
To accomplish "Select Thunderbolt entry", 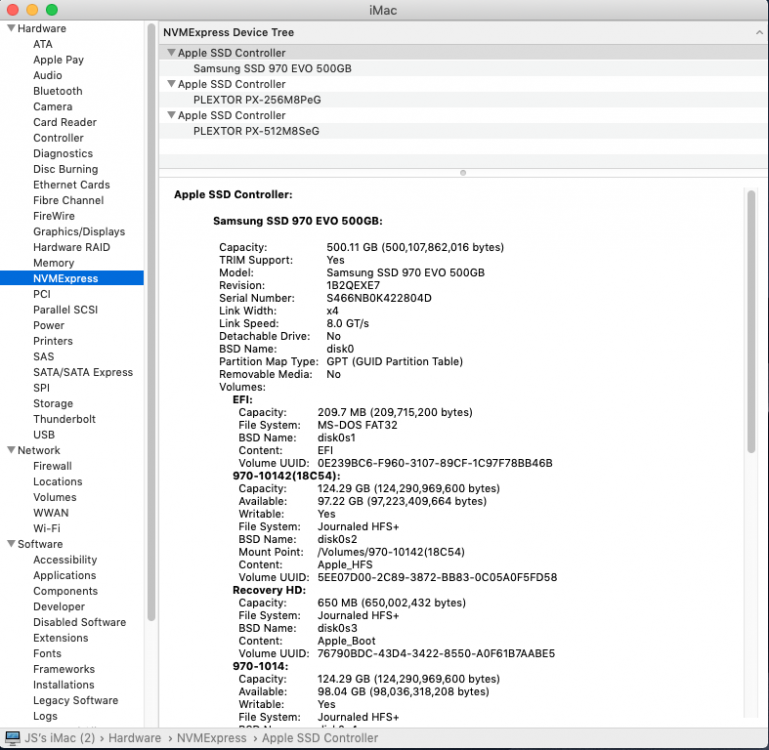I will click(x=64, y=419).
